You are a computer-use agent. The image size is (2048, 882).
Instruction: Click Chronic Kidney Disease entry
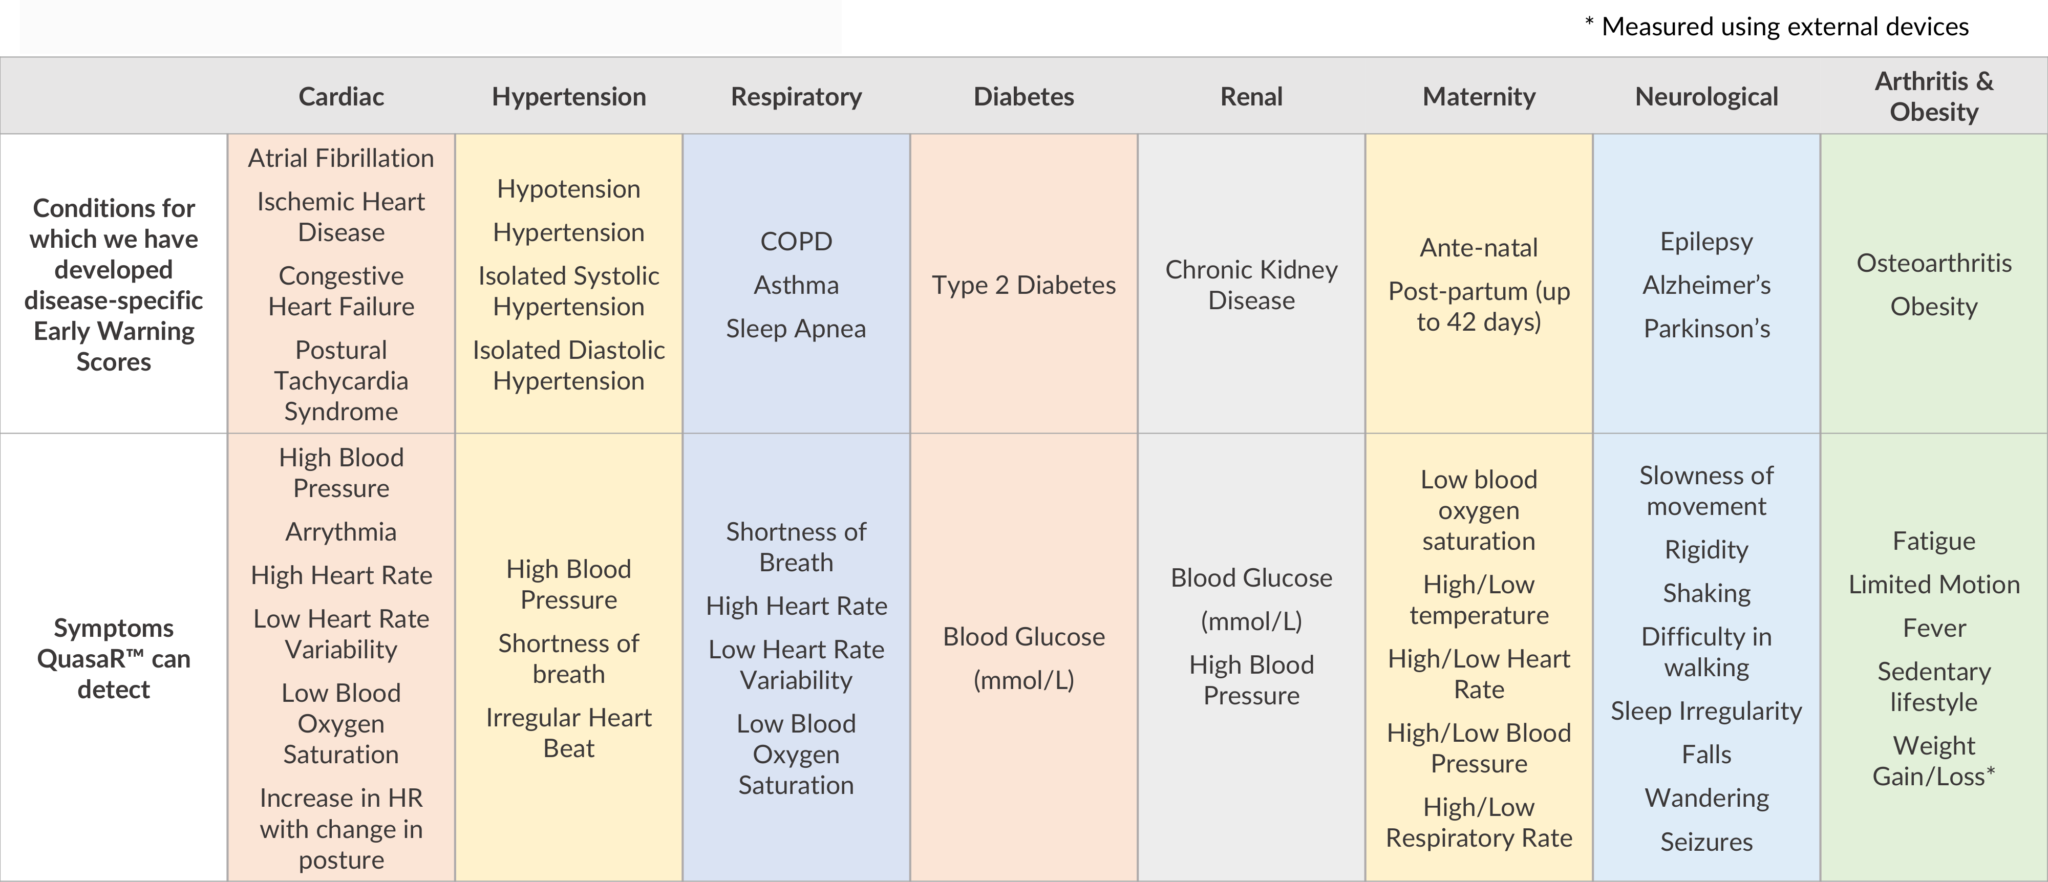tap(1251, 285)
